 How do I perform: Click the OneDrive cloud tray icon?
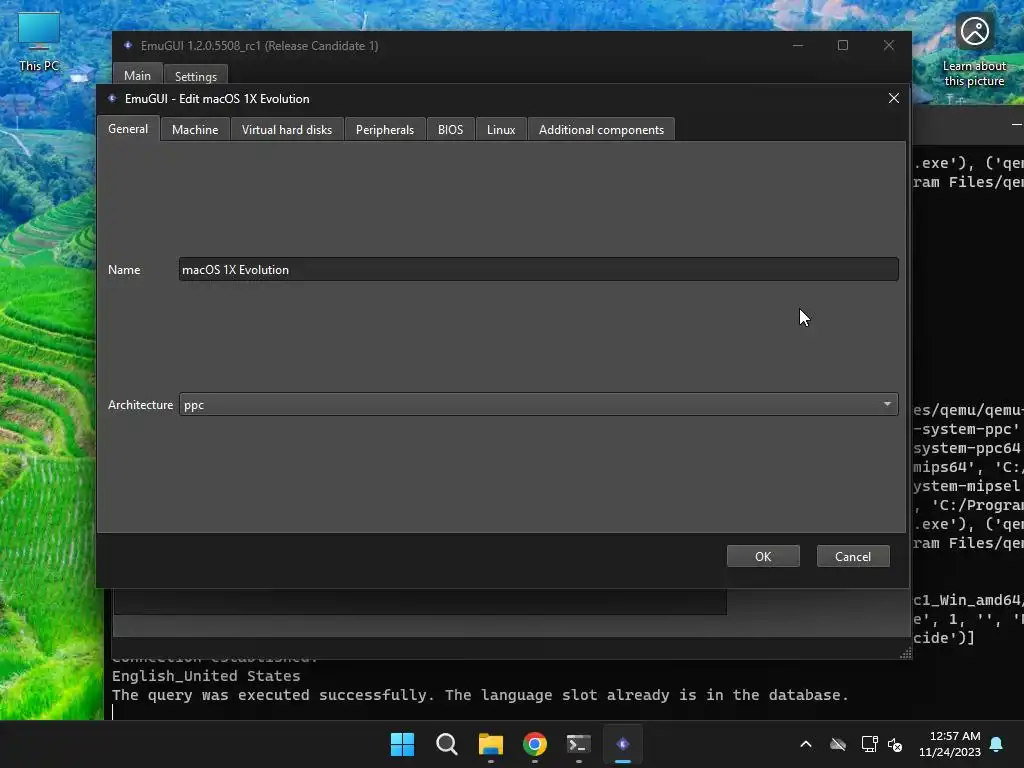[838, 744]
